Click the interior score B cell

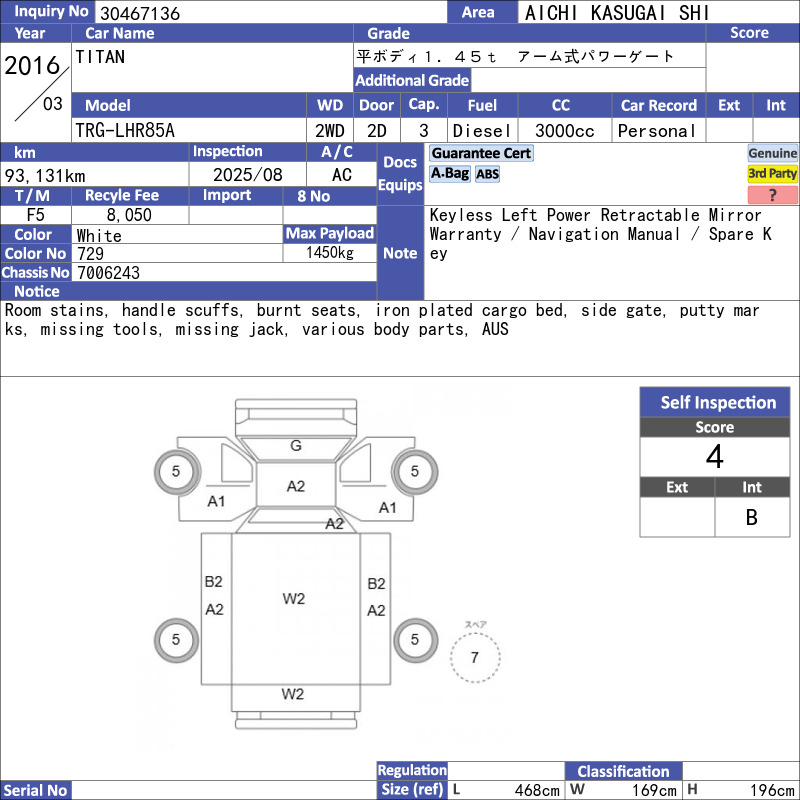coord(752,517)
